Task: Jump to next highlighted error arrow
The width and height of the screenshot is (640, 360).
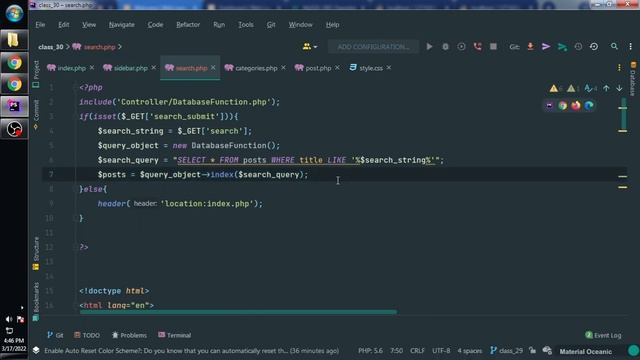Action: [620, 88]
